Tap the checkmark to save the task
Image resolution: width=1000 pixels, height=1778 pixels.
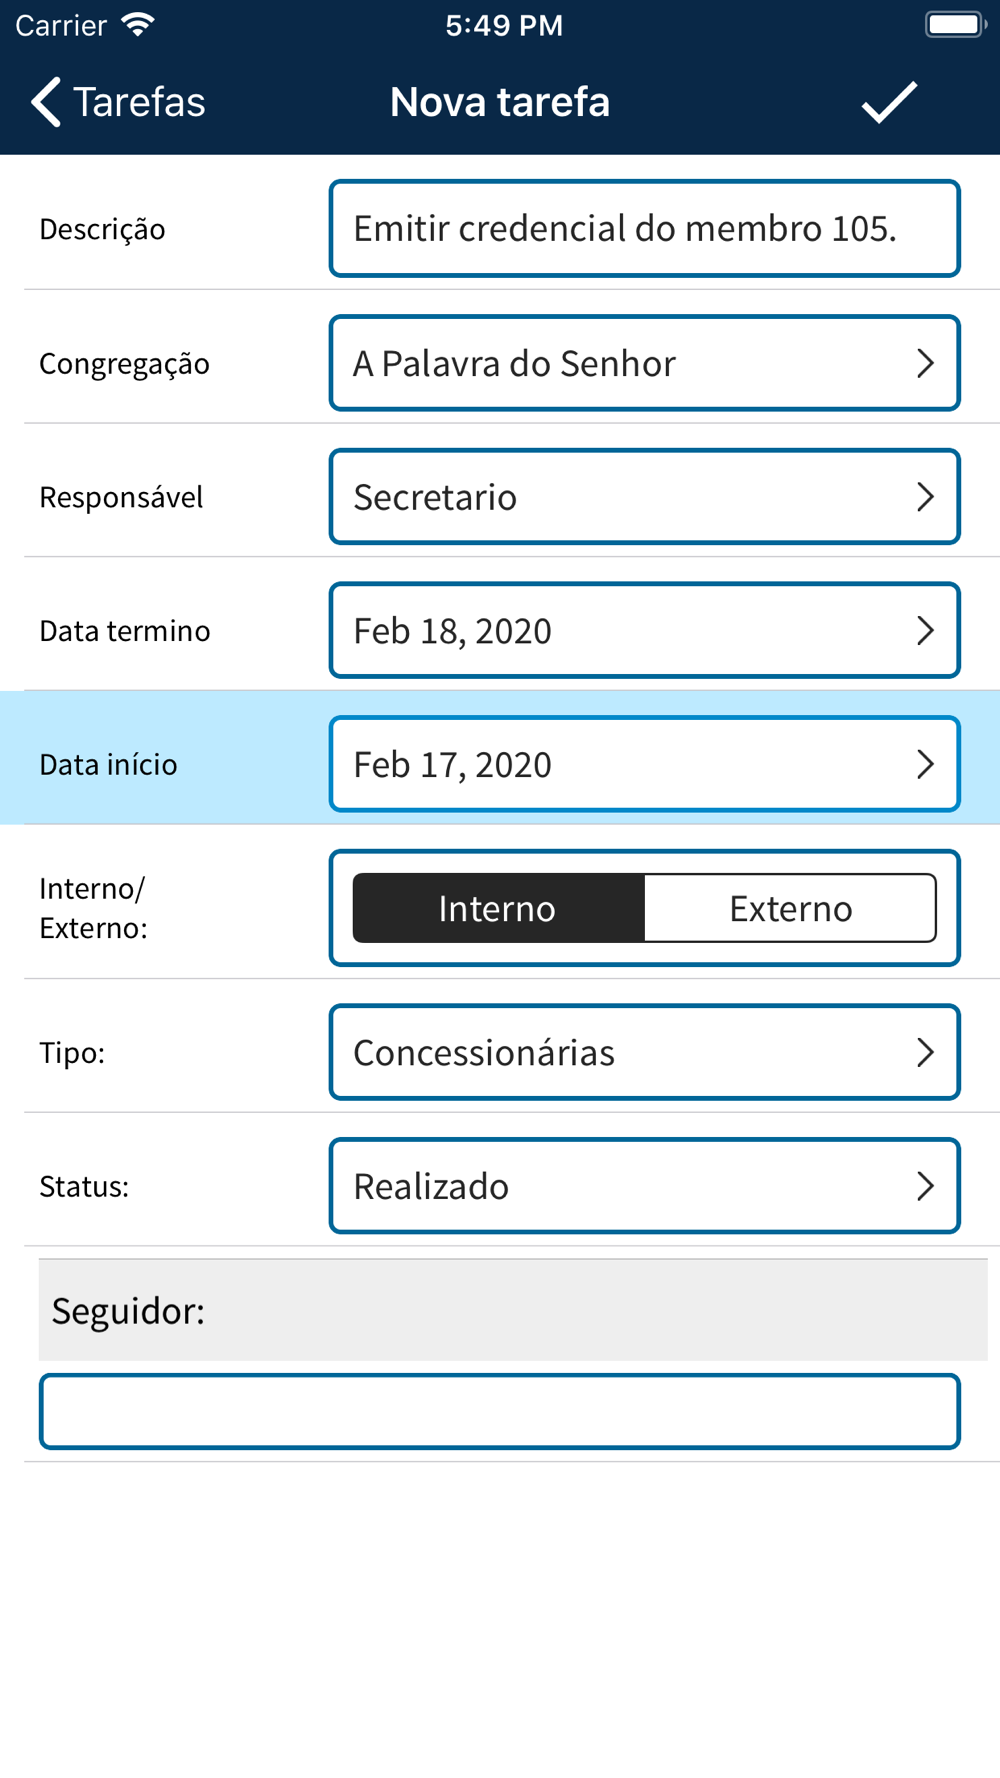(889, 102)
